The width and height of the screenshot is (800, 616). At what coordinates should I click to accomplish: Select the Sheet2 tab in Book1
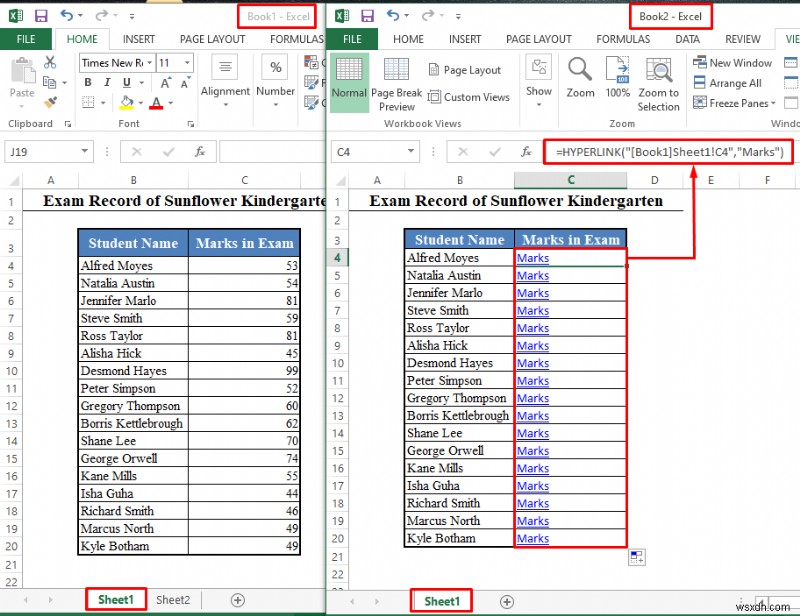click(172, 599)
